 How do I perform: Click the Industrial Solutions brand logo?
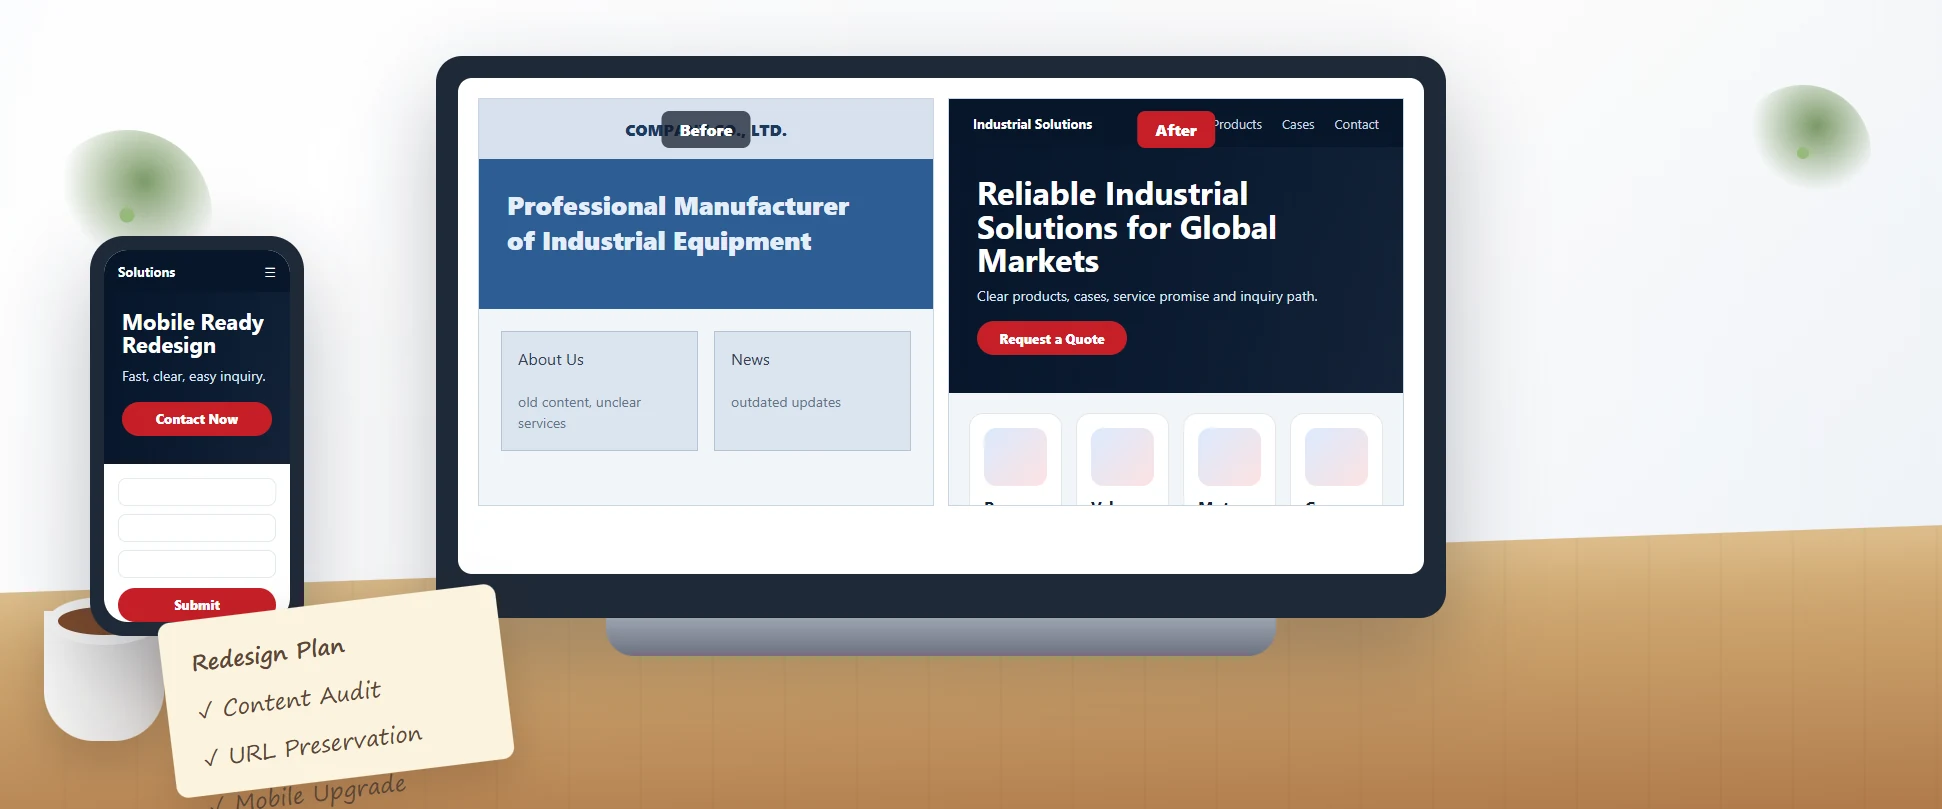[1032, 125]
